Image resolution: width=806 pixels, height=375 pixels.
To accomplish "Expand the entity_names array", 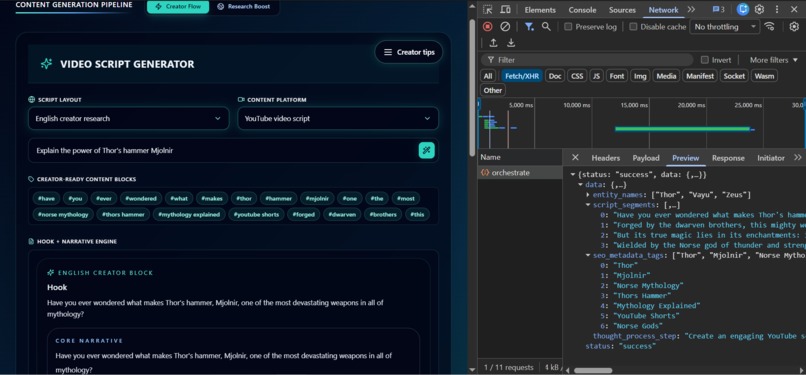I will pyautogui.click(x=588, y=195).
